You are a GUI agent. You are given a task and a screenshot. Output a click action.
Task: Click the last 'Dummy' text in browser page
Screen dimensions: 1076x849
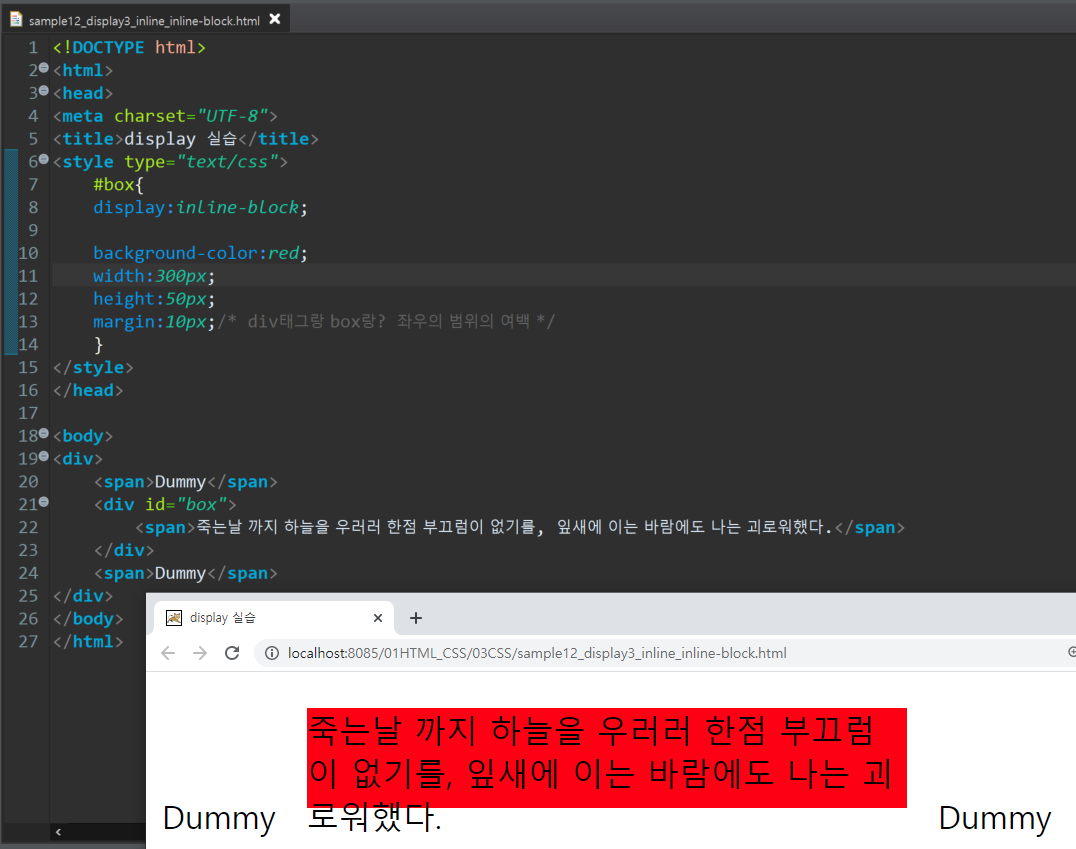coord(994,818)
